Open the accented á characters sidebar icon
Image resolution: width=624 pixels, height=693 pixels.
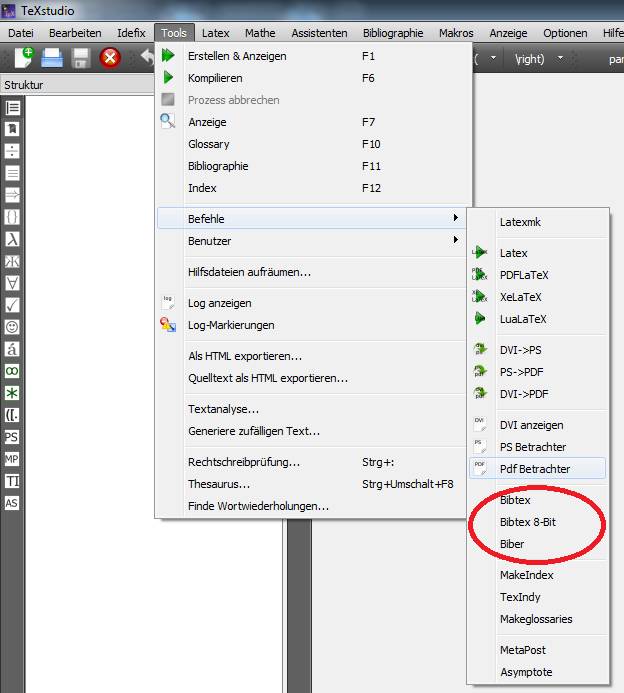[12, 349]
